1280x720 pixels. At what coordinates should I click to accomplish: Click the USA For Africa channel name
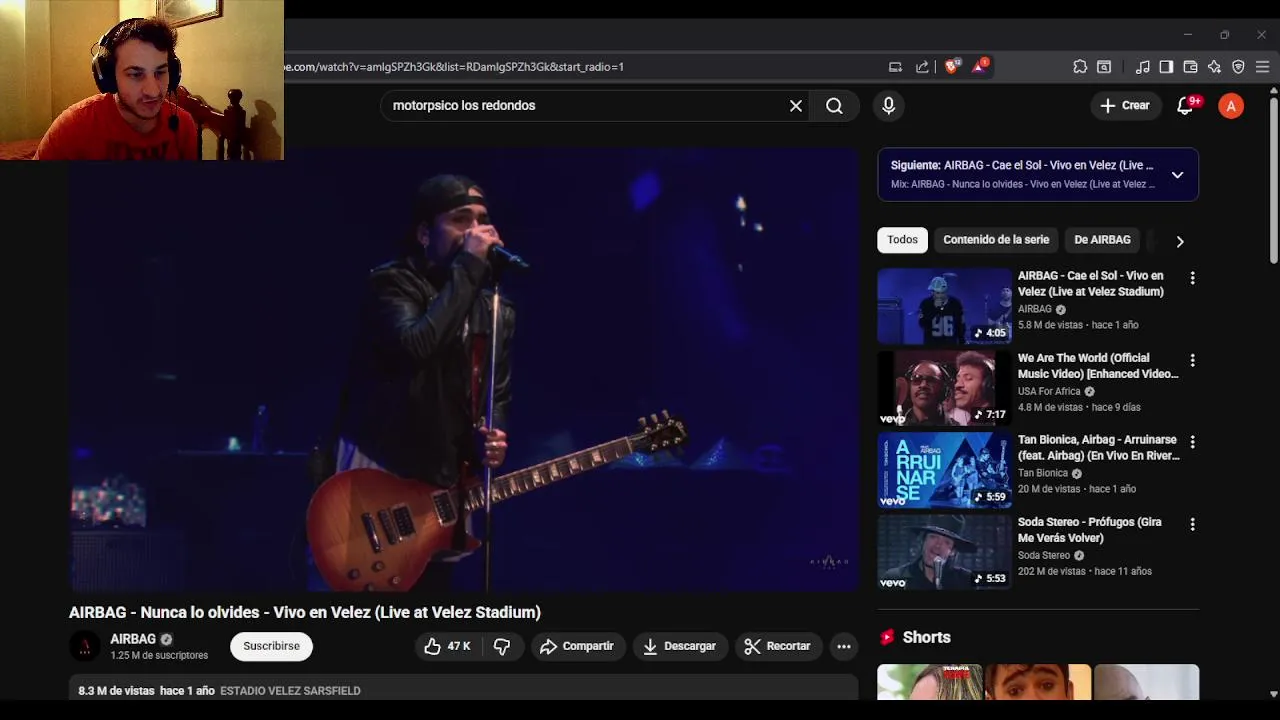tap(1049, 392)
